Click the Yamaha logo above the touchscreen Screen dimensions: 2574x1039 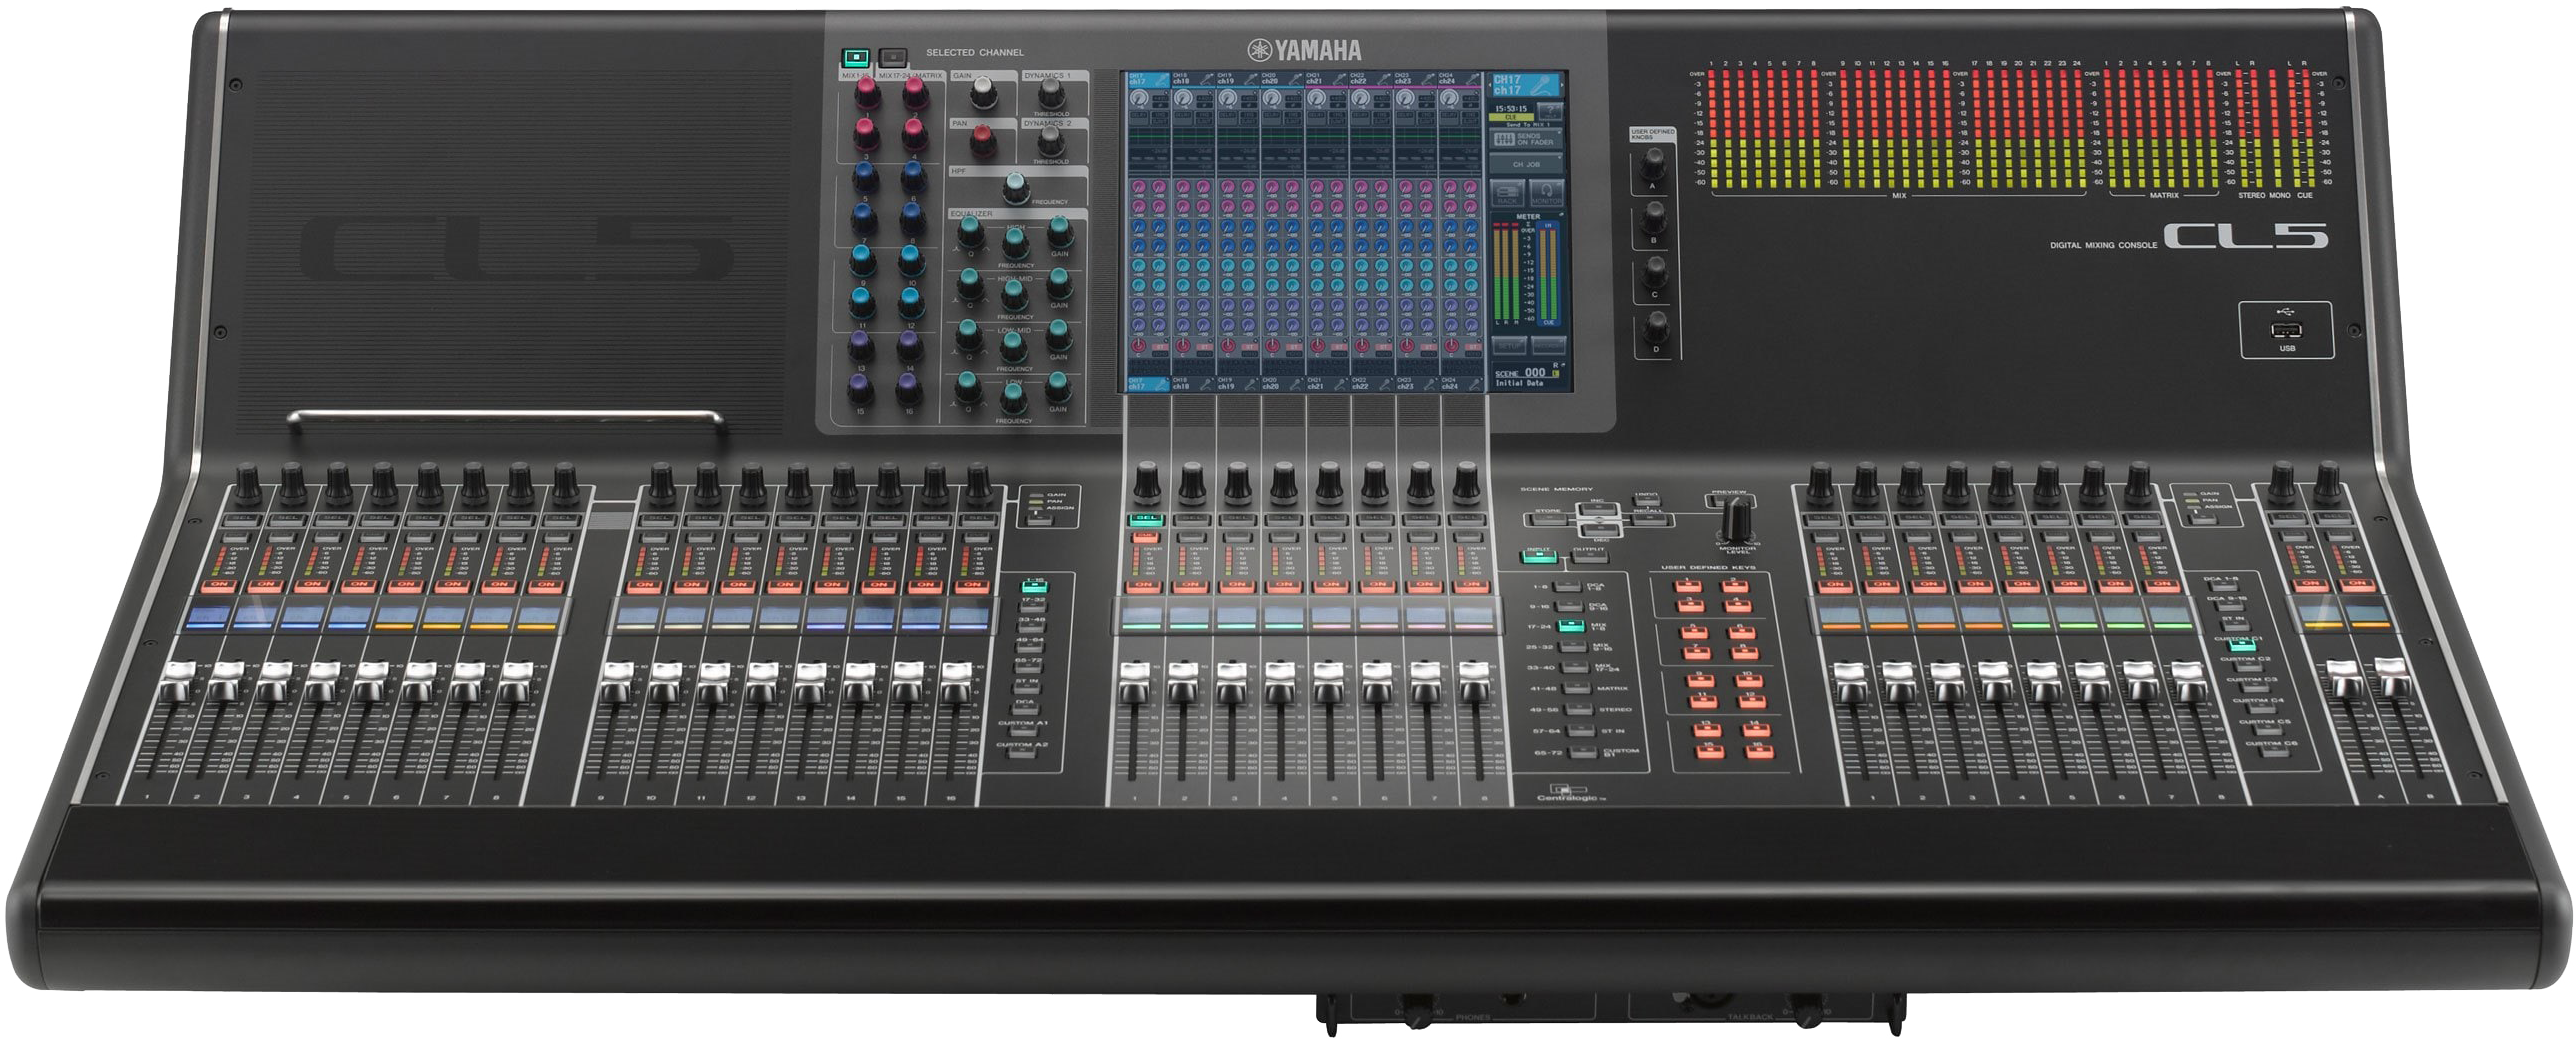click(1305, 50)
